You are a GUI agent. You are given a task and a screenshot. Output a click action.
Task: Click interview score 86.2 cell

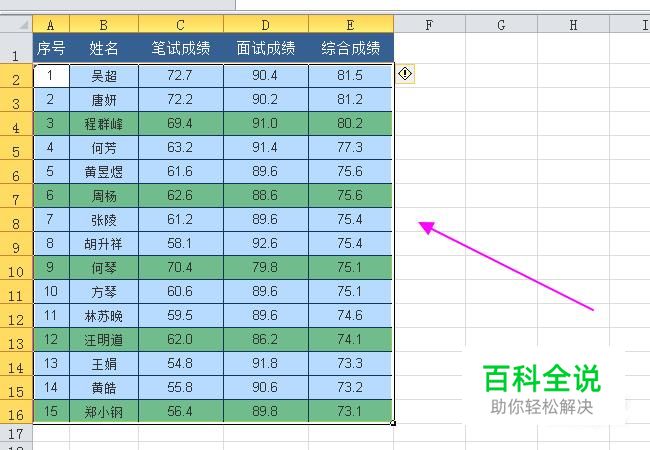[266, 340]
